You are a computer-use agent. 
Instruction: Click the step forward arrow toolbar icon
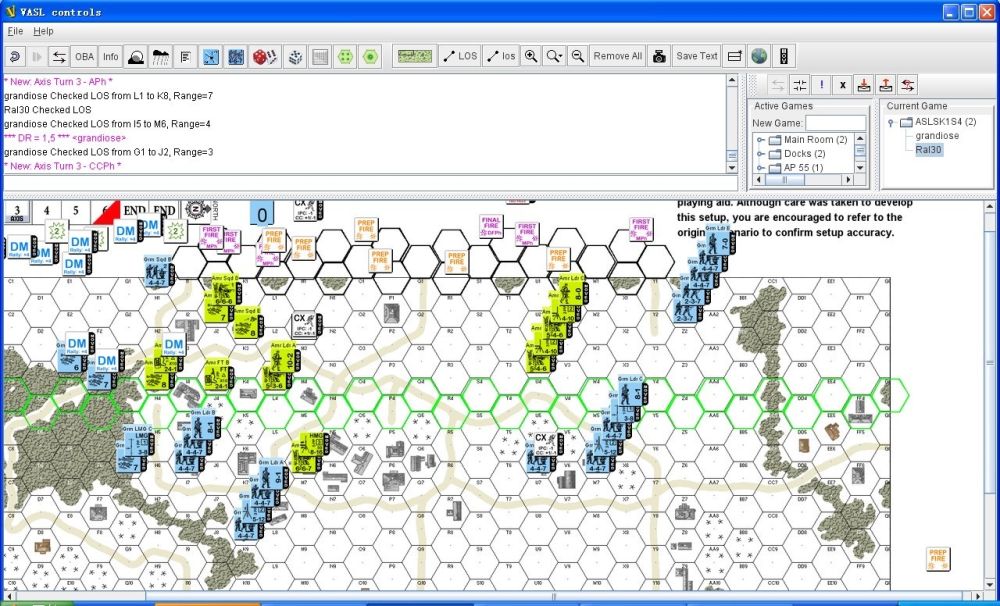coord(36,56)
